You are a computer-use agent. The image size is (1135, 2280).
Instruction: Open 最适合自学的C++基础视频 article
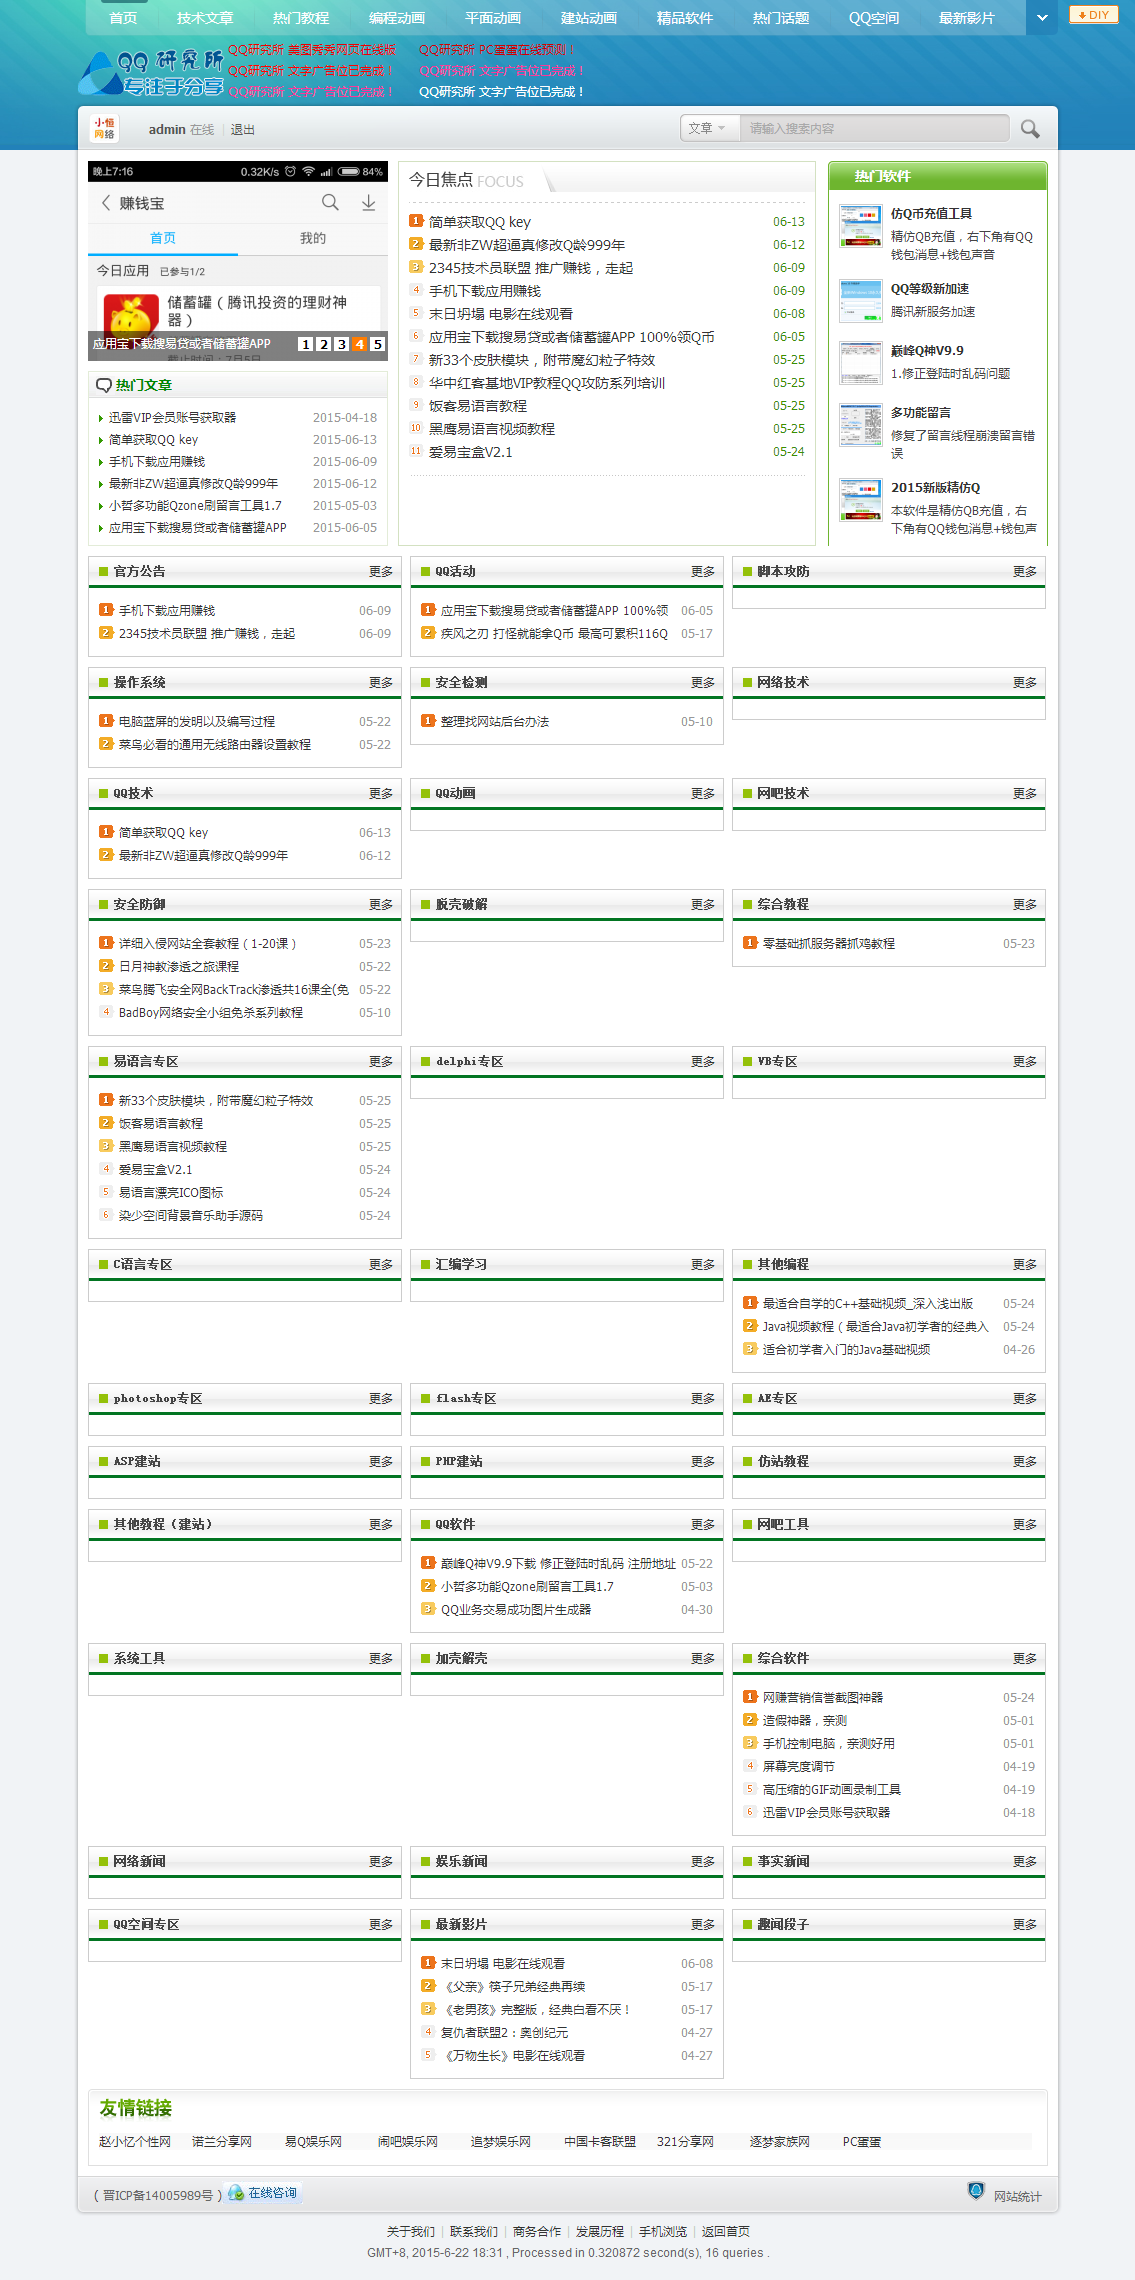coord(868,1304)
